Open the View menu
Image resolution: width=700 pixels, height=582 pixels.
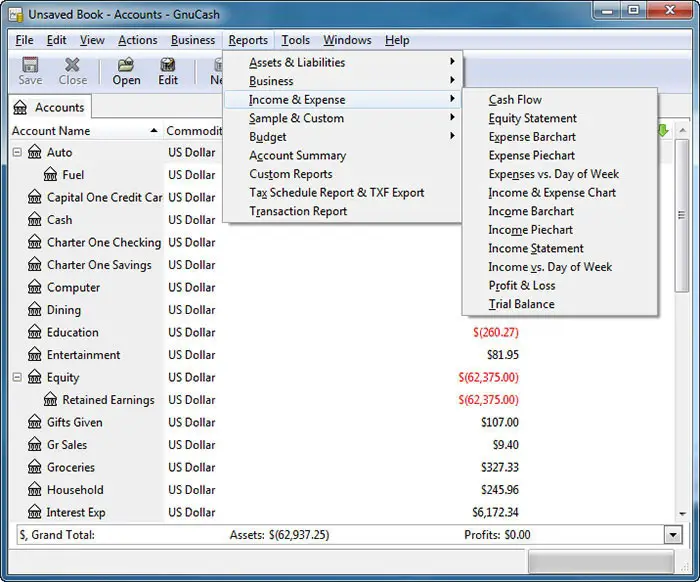pyautogui.click(x=92, y=40)
